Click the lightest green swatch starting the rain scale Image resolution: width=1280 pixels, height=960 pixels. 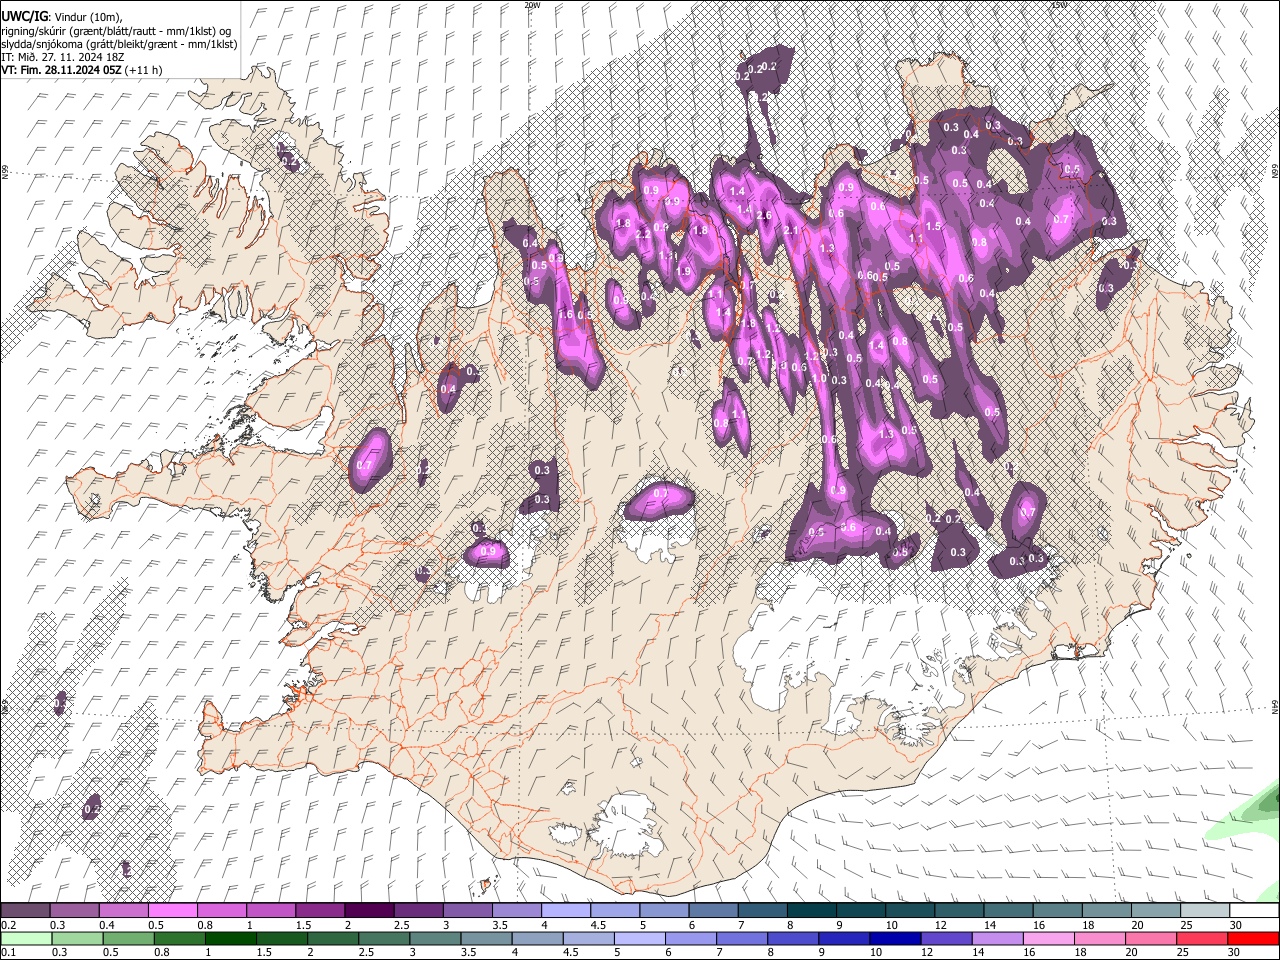coord(25,938)
